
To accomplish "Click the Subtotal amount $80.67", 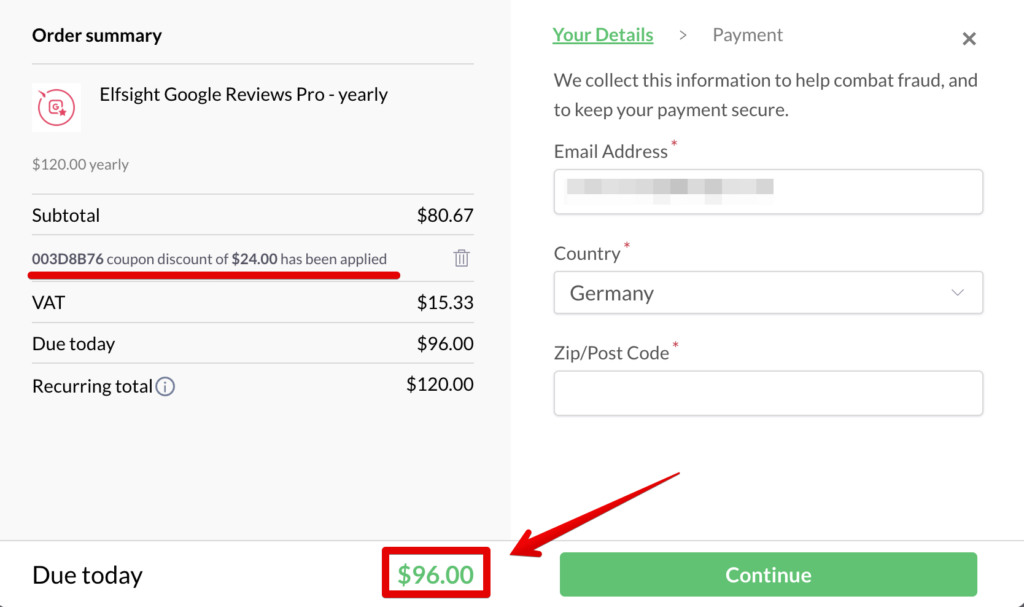I will click(x=445, y=214).
